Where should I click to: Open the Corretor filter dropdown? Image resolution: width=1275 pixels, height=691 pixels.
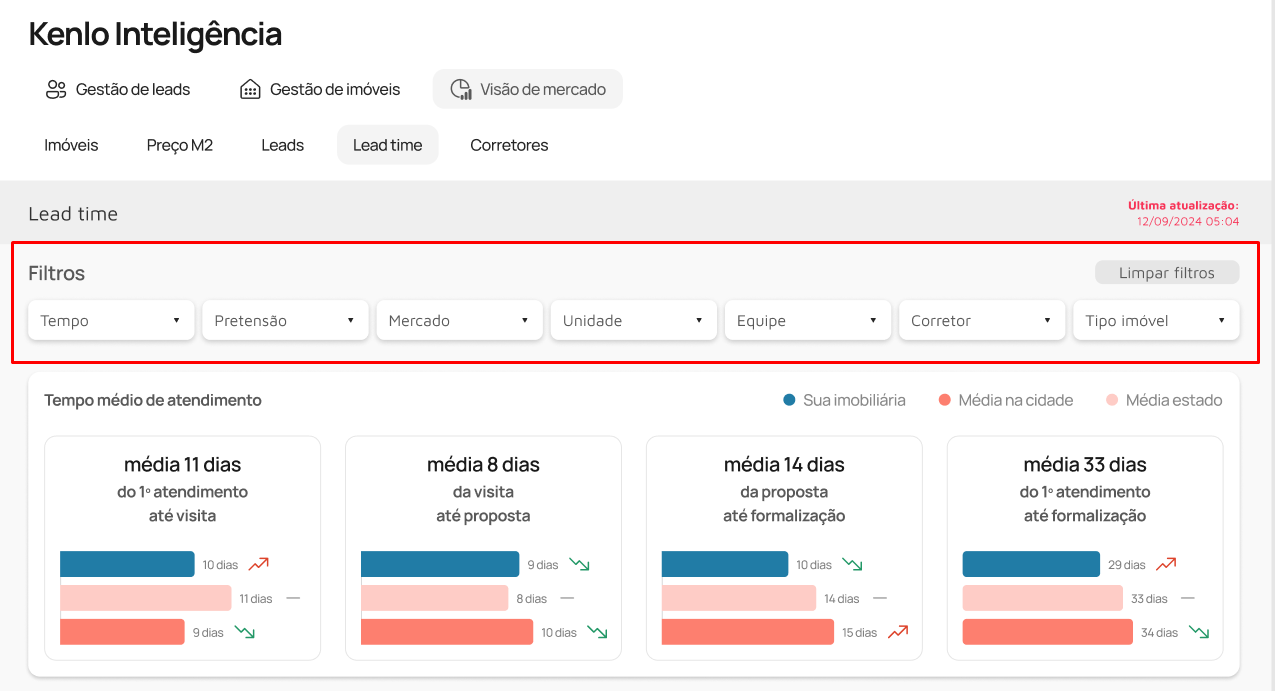click(x=981, y=320)
